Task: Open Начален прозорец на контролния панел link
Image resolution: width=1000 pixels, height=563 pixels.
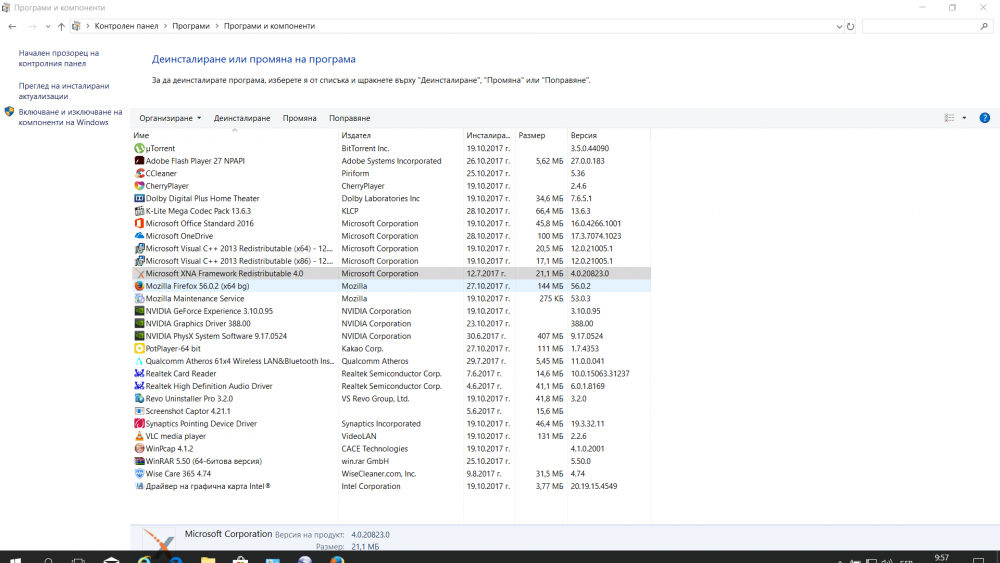Action: click(x=59, y=58)
